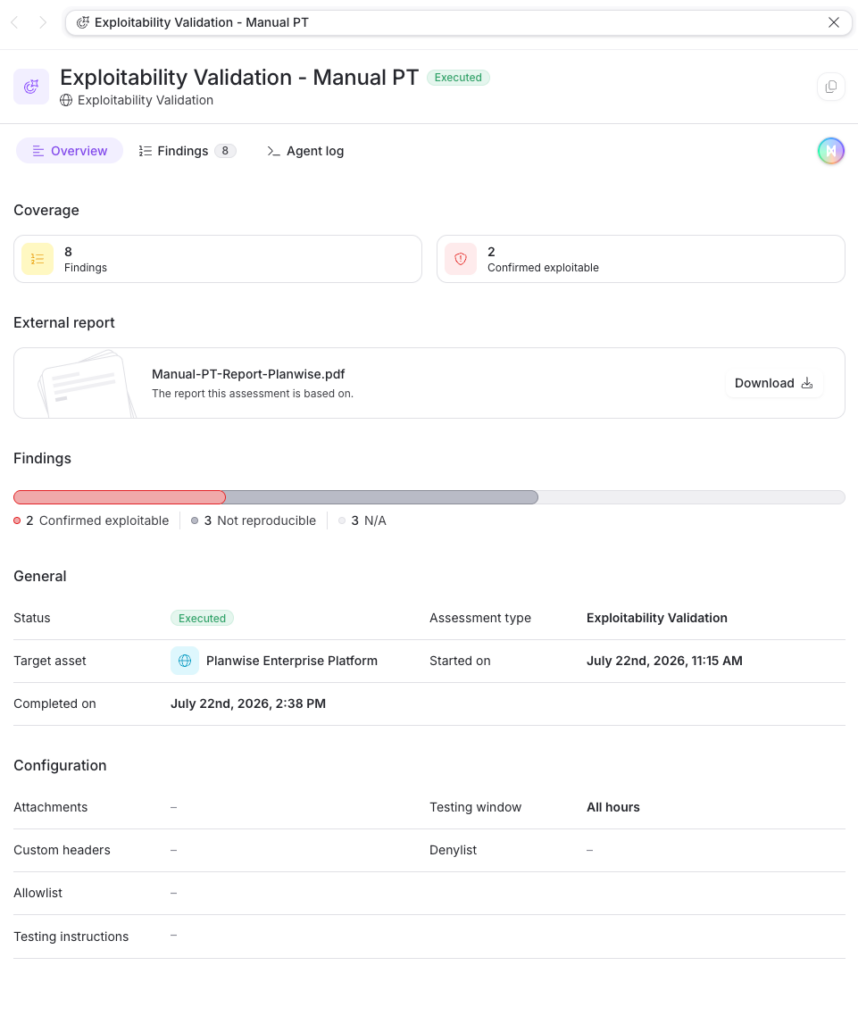
Task: Click the yellow findings list icon
Action: [37, 259]
